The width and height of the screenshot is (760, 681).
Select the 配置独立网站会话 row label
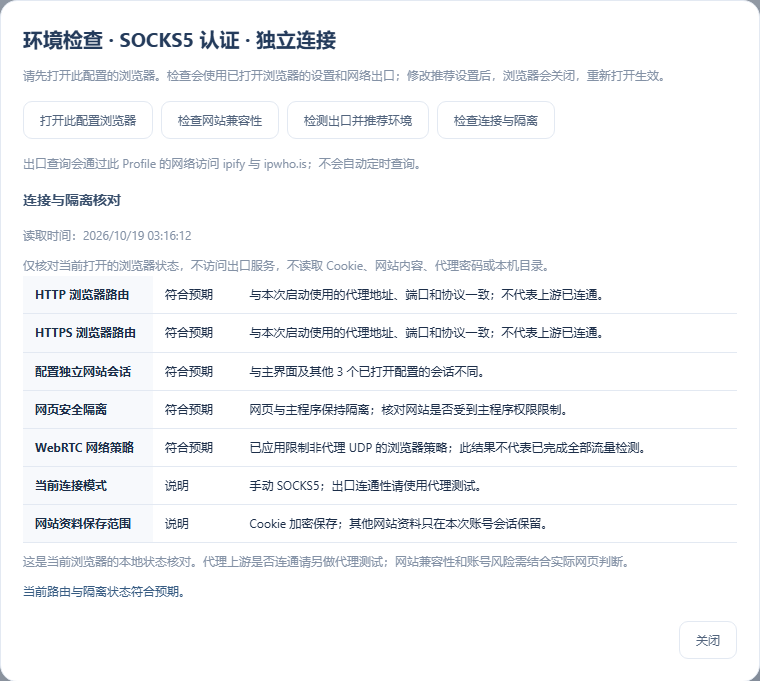pyautogui.click(x=83, y=372)
